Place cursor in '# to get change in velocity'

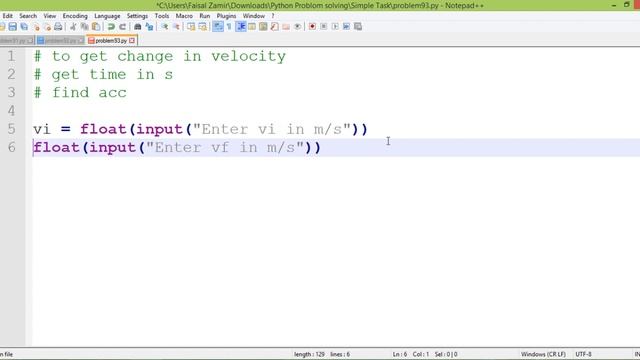[x=160, y=56]
